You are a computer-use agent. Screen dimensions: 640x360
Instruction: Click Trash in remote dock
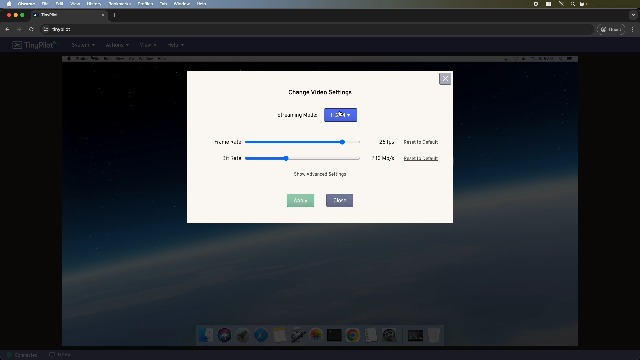coord(434,336)
